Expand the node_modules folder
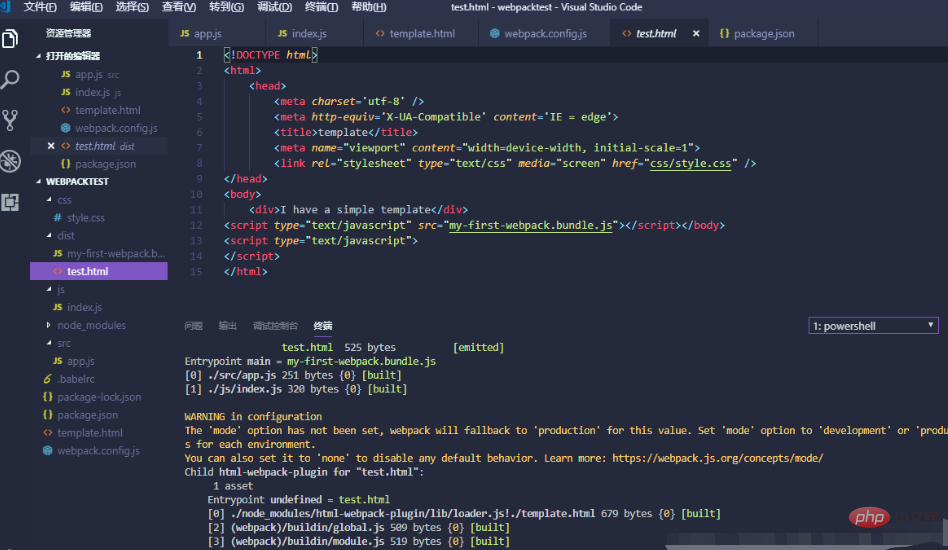 pos(50,325)
